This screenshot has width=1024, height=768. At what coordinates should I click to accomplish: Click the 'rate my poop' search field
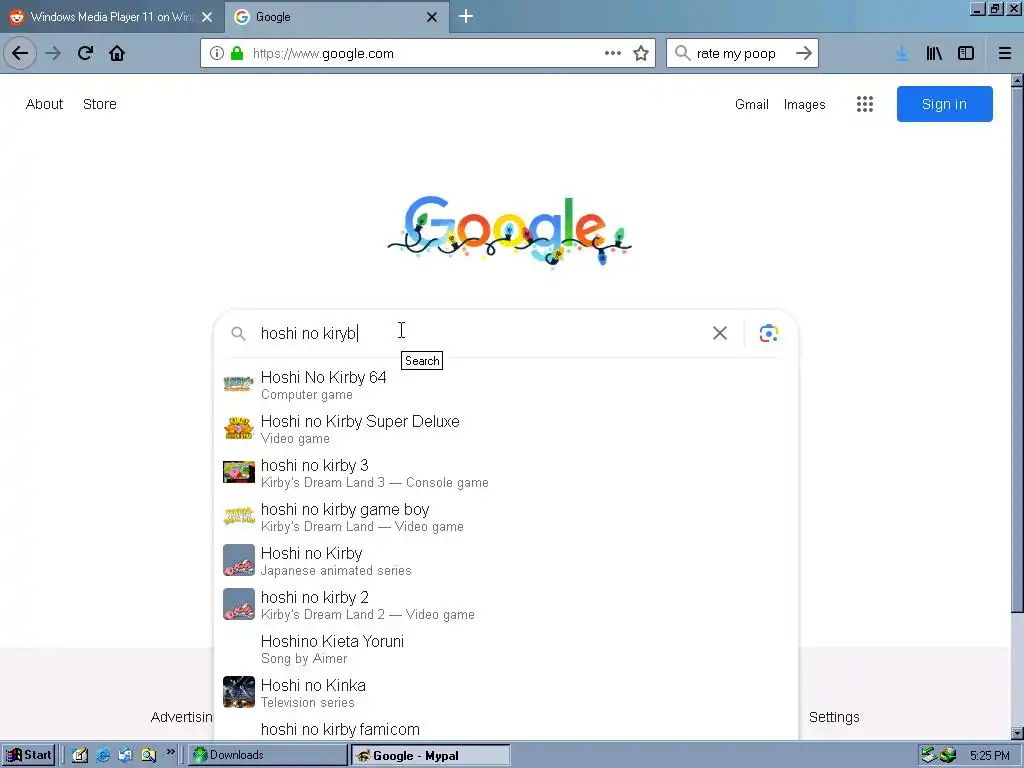click(741, 54)
